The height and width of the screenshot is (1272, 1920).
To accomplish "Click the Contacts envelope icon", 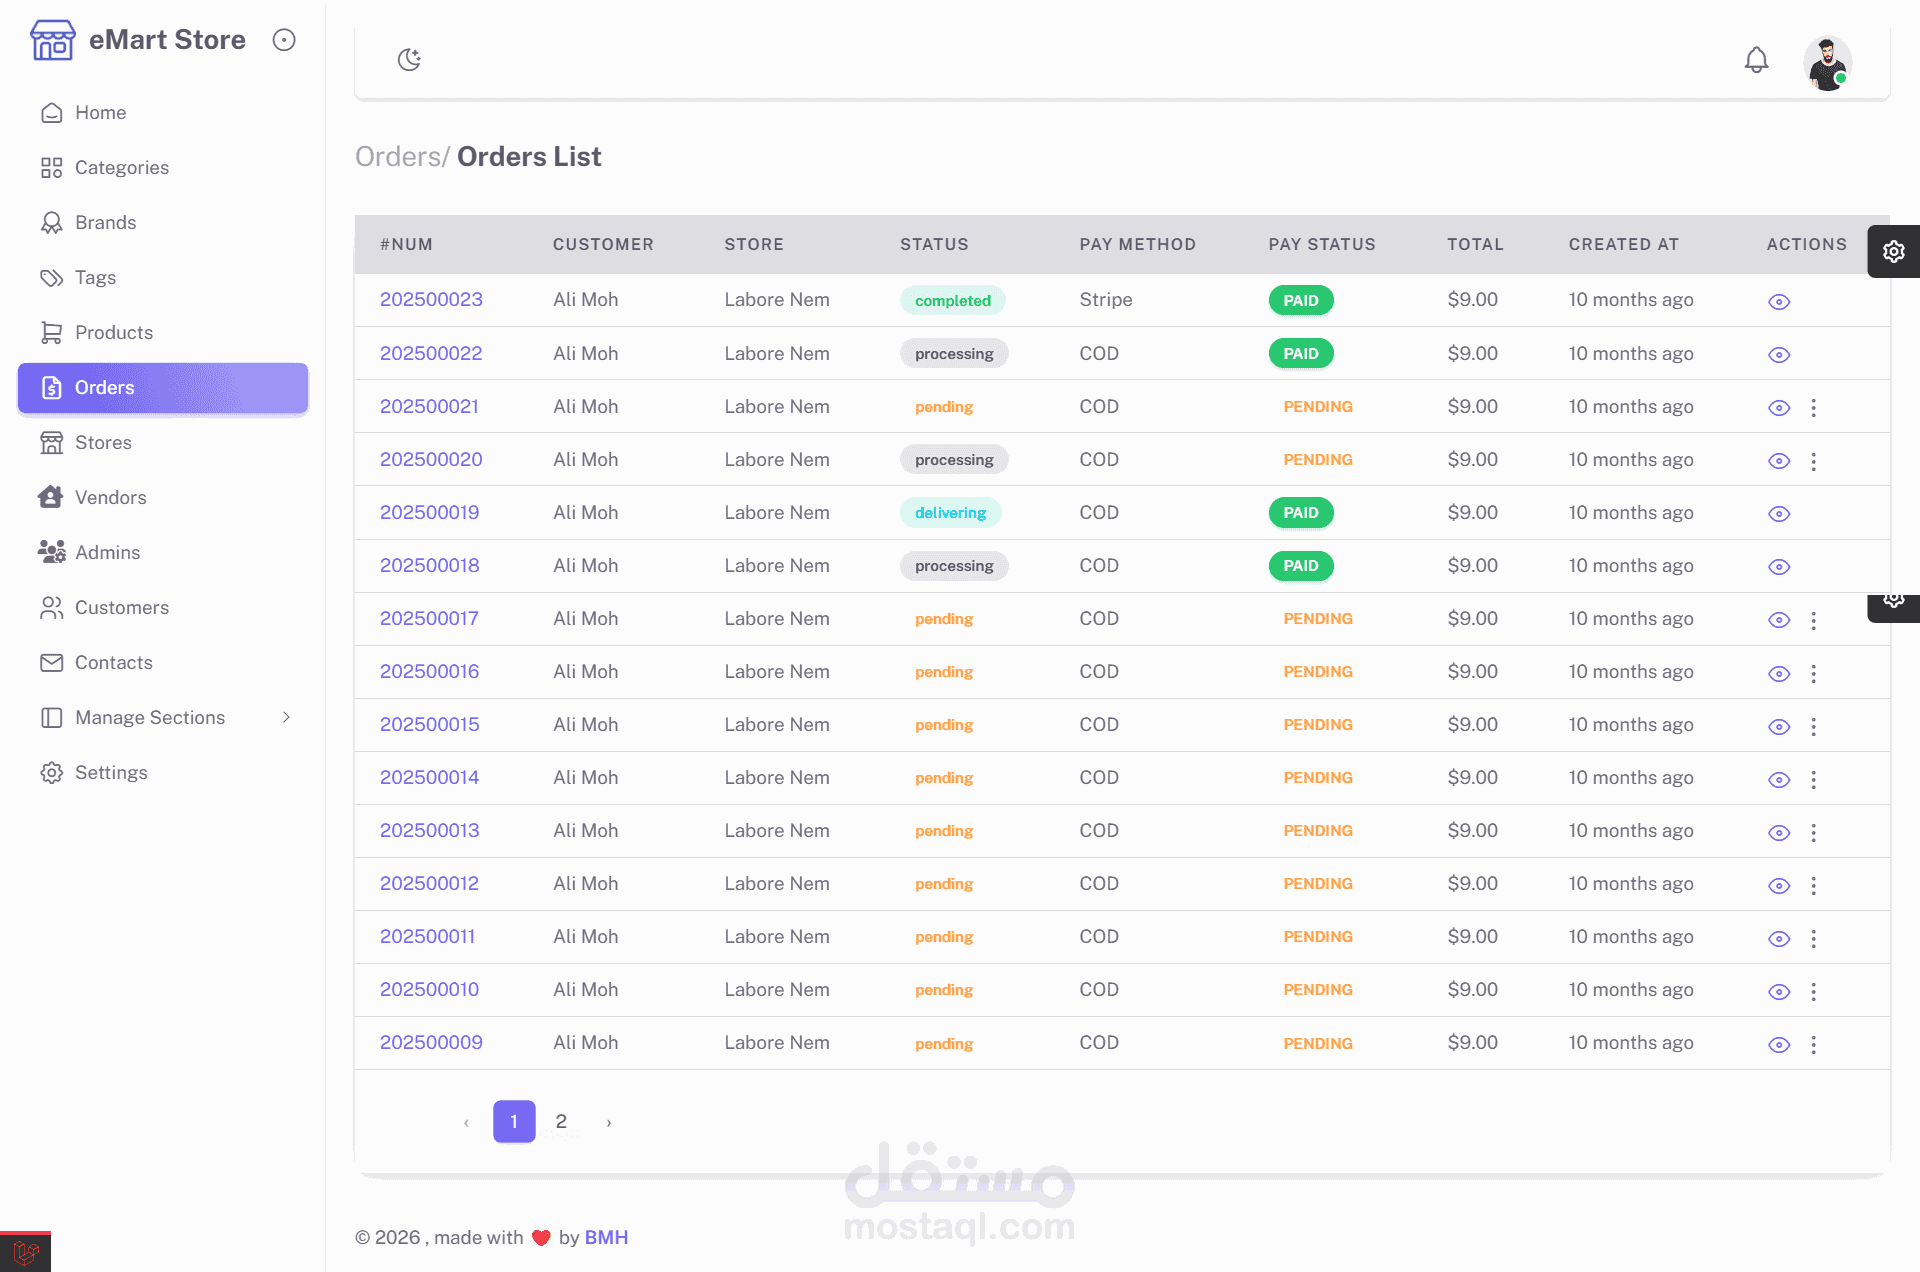I will point(51,662).
